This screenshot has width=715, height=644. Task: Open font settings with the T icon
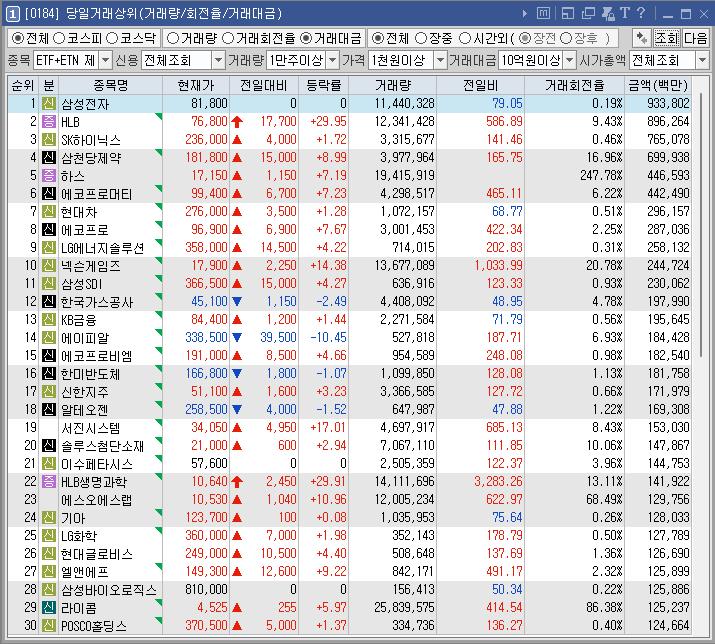coord(625,13)
